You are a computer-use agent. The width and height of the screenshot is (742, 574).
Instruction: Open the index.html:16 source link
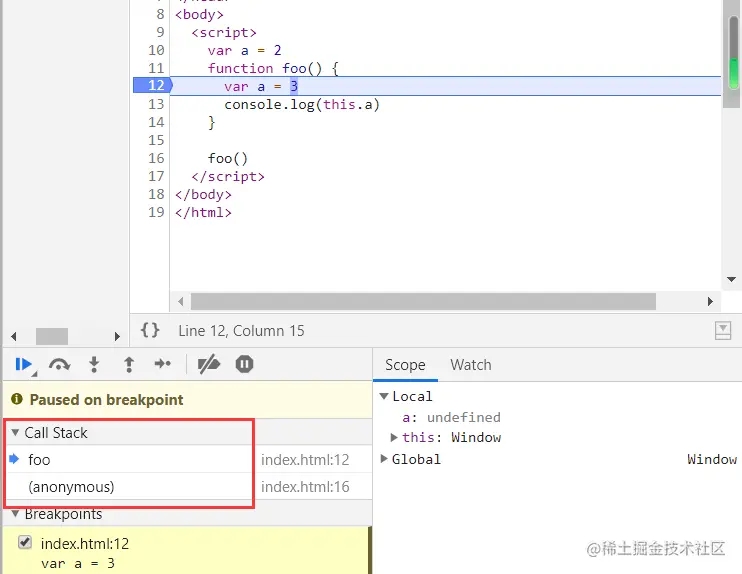305,486
